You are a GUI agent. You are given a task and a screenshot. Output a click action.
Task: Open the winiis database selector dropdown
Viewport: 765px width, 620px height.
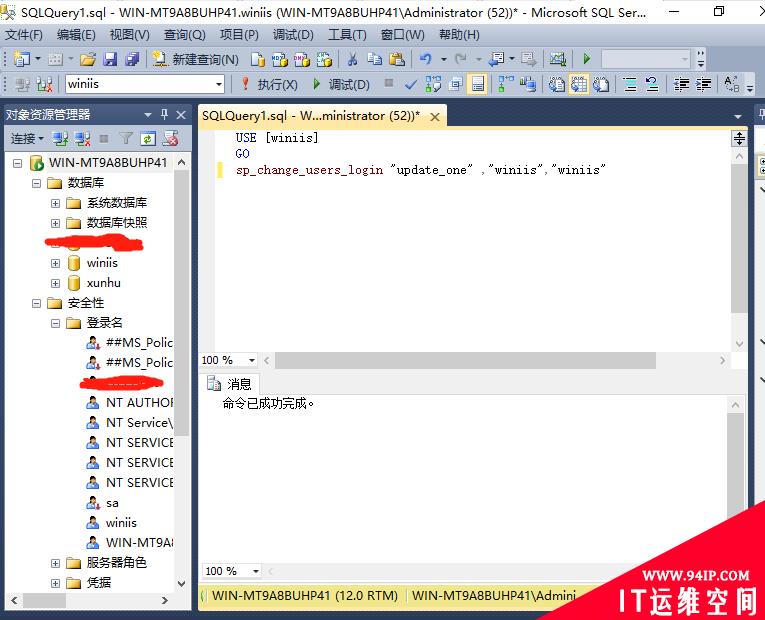click(219, 84)
